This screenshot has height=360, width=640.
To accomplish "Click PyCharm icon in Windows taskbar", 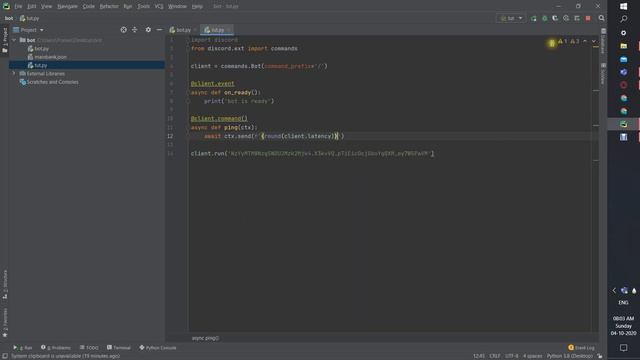I will tap(624, 124).
